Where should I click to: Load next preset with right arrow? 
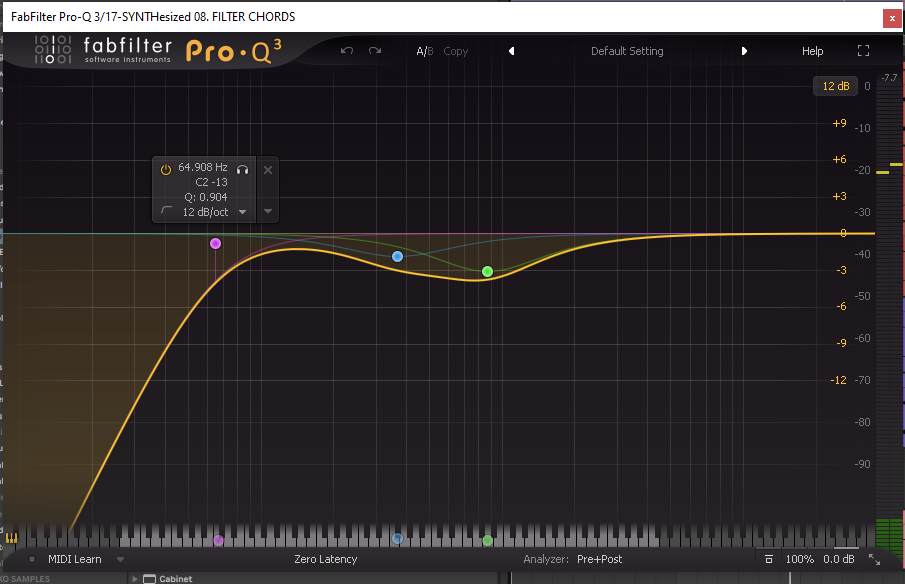pyautogui.click(x=744, y=51)
